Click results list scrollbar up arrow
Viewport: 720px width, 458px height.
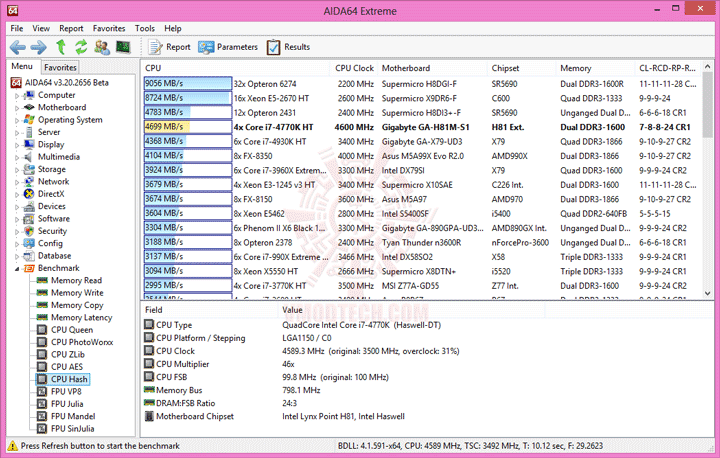point(707,67)
